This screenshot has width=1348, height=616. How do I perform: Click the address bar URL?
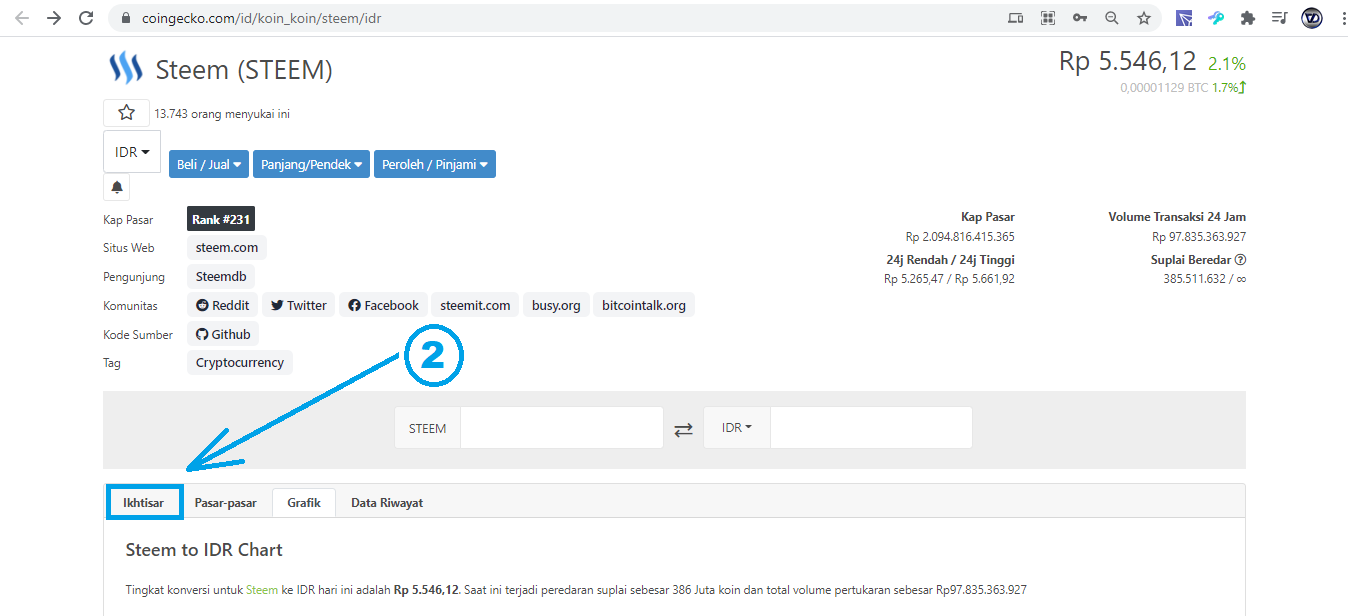click(261, 18)
